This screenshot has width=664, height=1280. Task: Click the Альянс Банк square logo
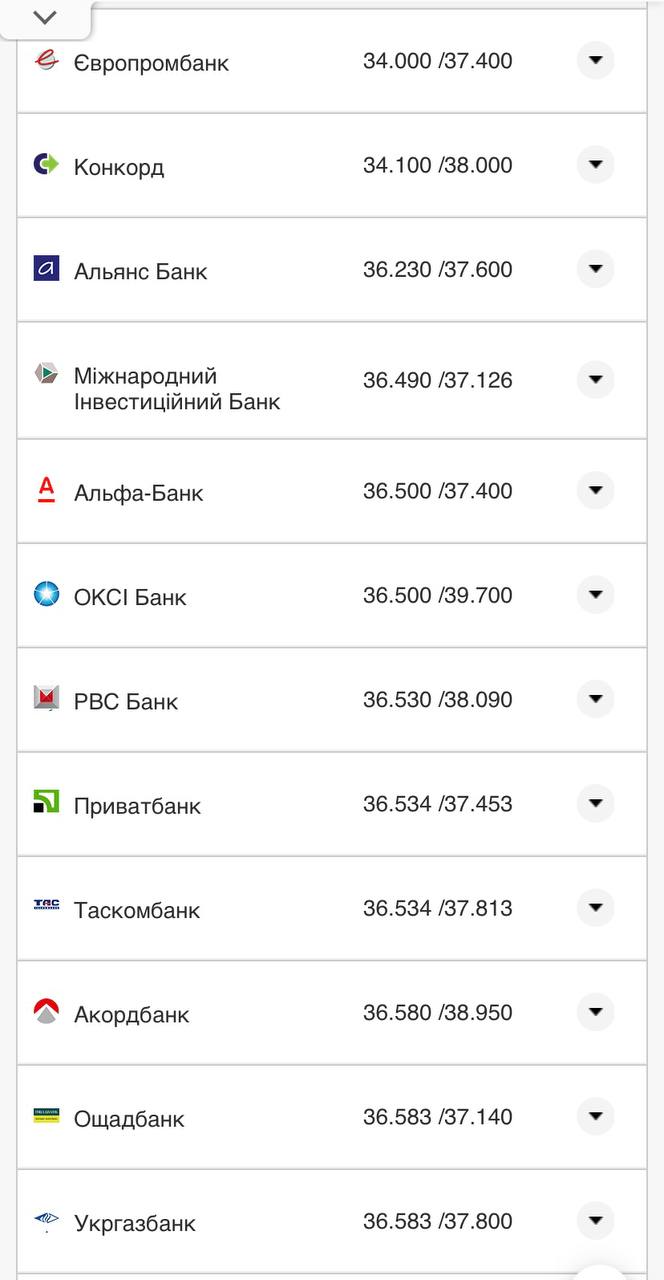tap(44, 269)
